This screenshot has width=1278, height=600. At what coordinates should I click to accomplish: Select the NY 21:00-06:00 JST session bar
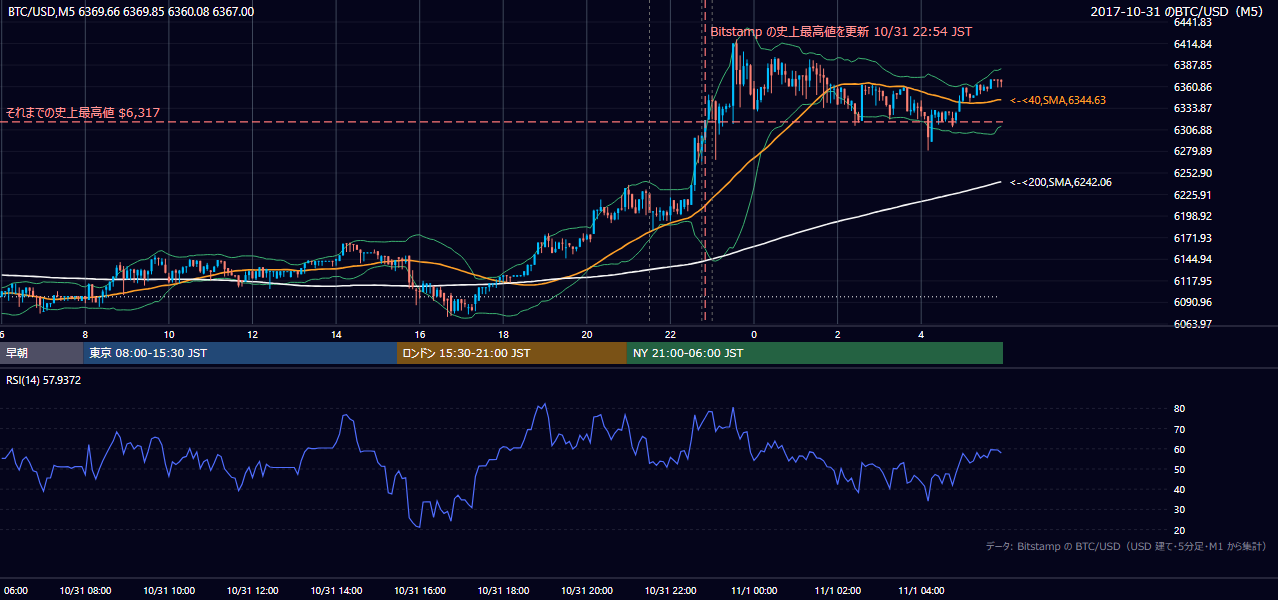(x=815, y=353)
